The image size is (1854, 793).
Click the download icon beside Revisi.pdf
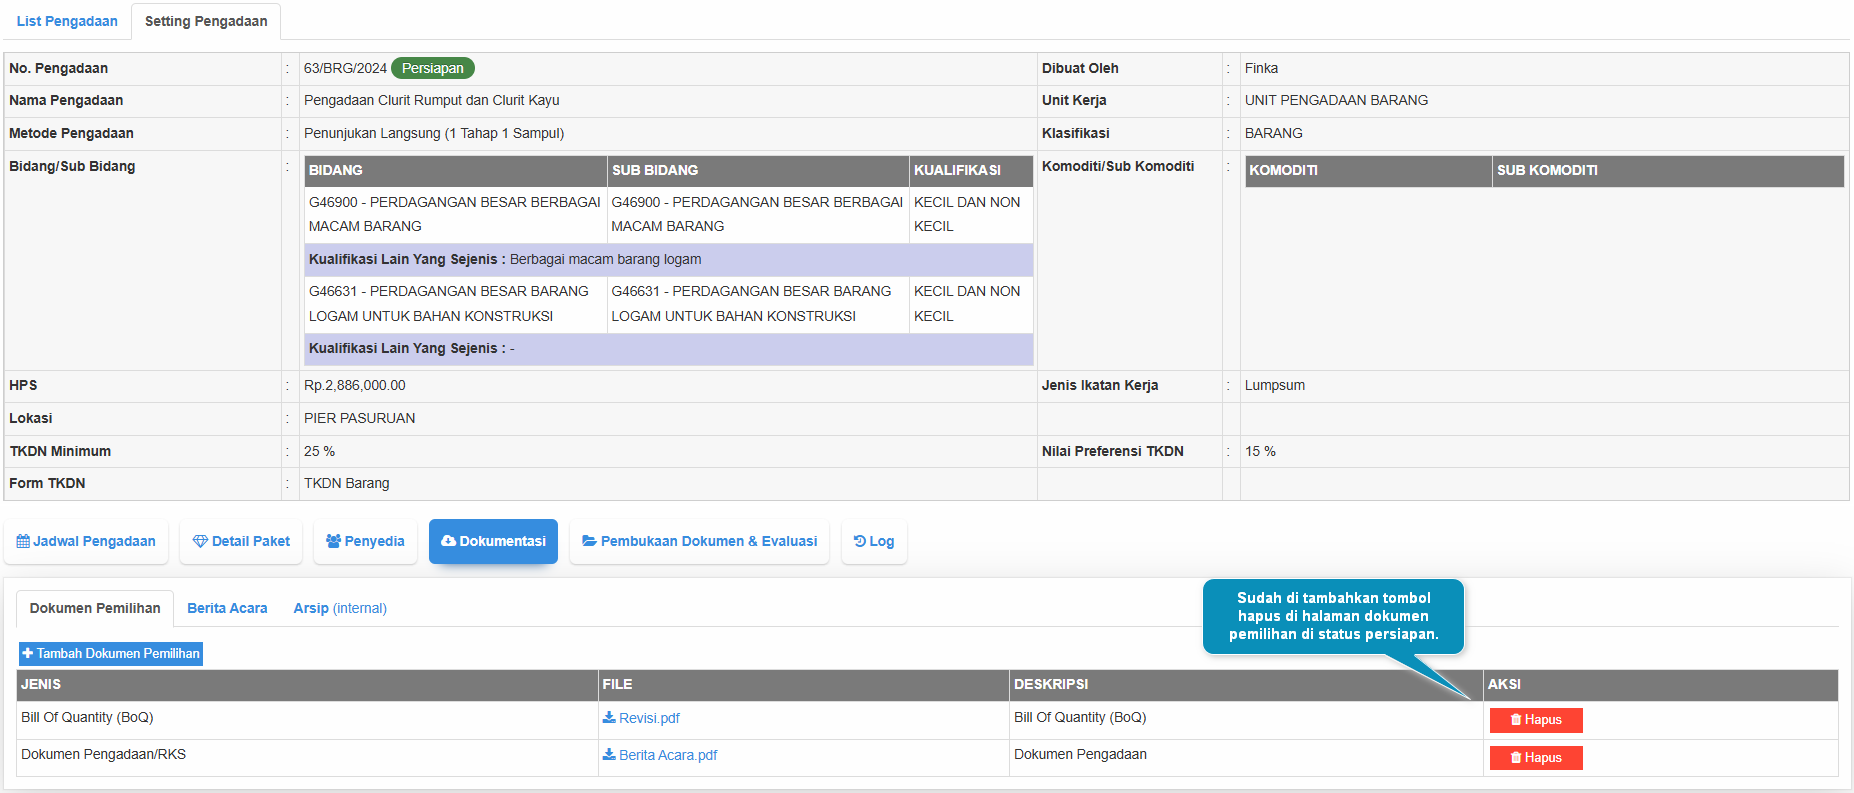pos(609,717)
